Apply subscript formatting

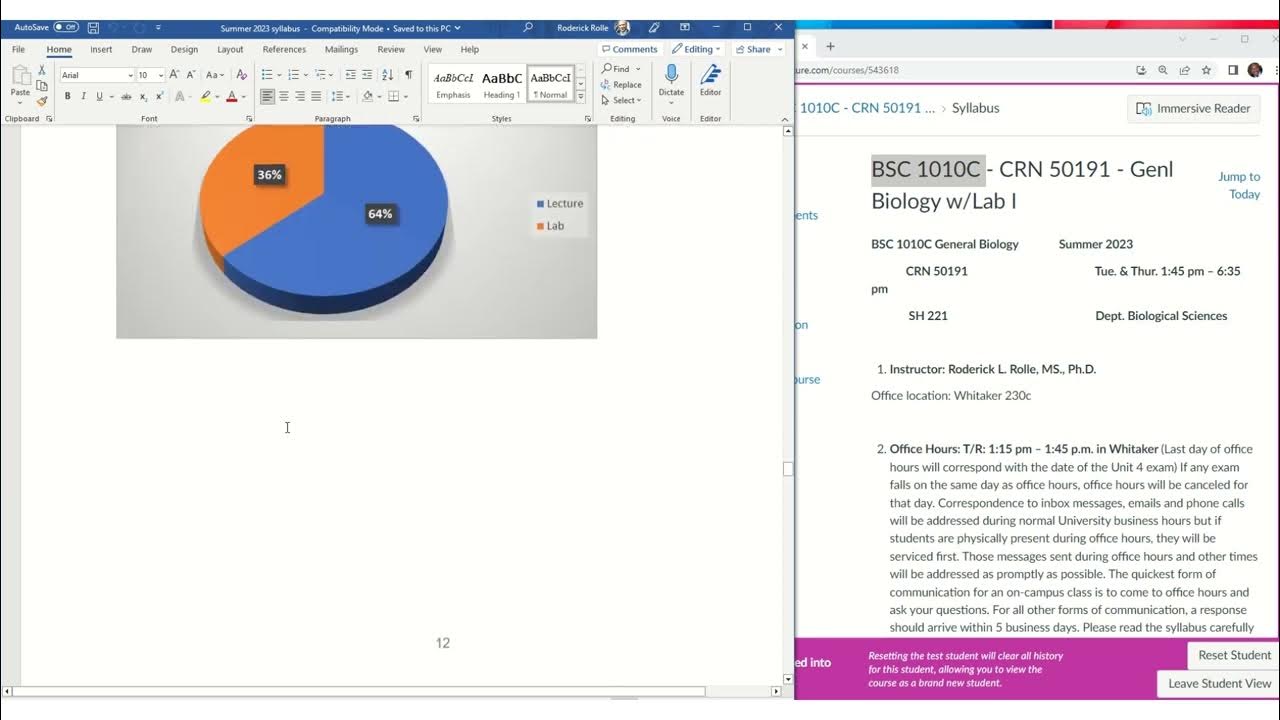click(x=143, y=96)
